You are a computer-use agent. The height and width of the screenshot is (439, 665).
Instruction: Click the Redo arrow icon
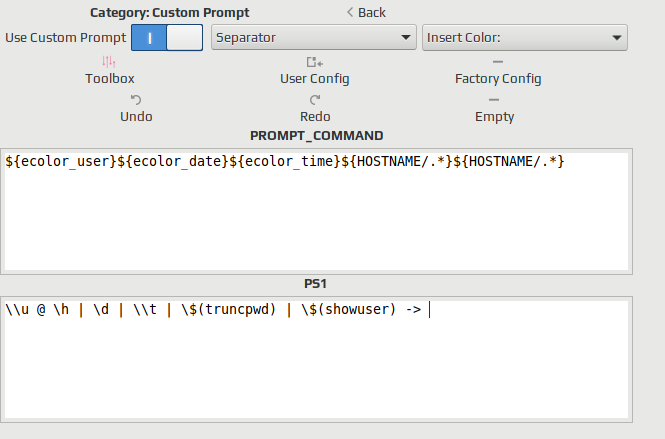pos(315,100)
